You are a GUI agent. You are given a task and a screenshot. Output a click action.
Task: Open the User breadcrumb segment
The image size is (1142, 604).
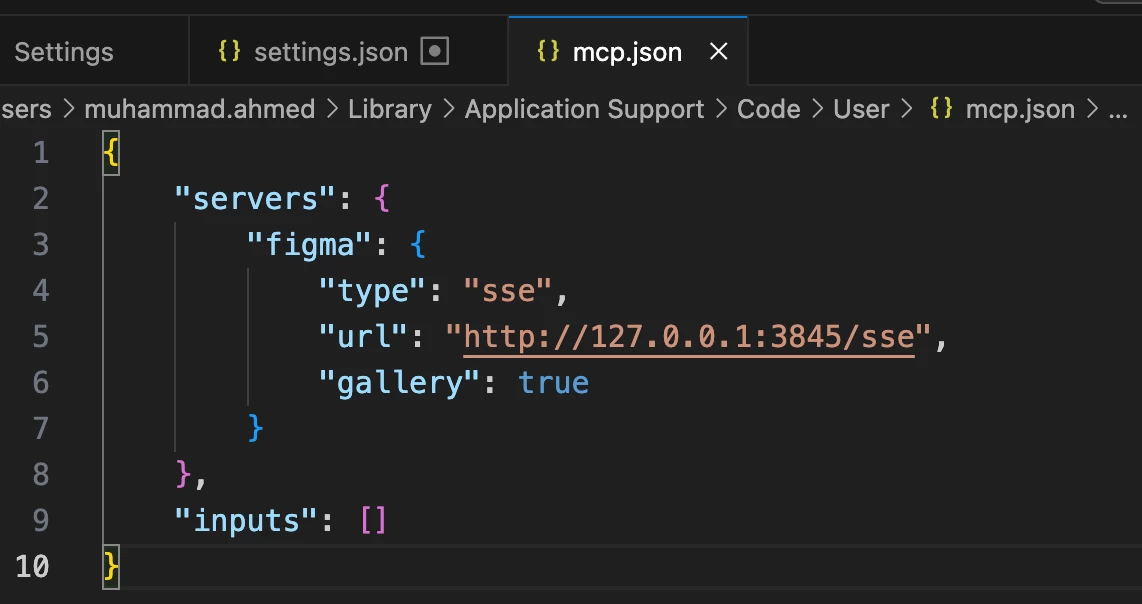pyautogui.click(x=862, y=109)
